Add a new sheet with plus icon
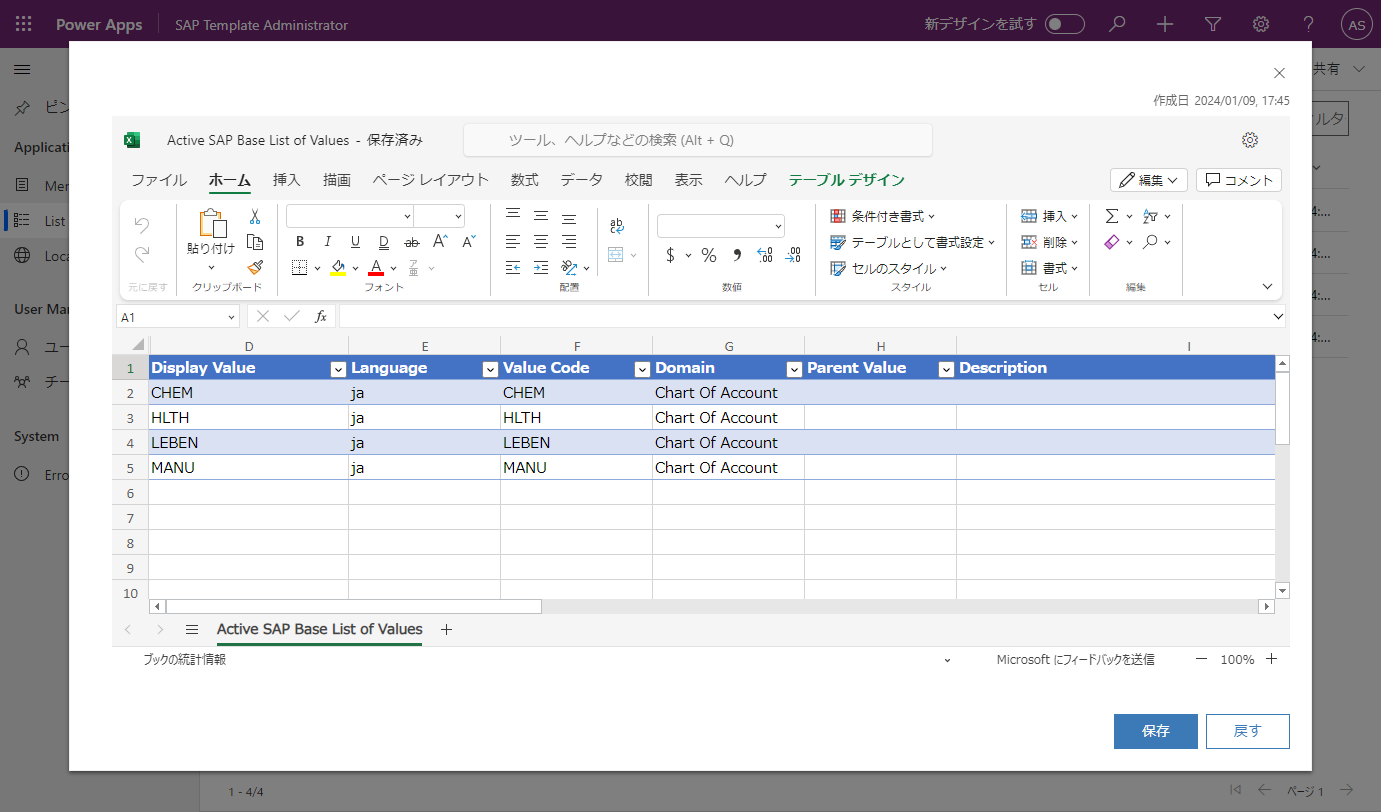The image size is (1381, 812). [447, 630]
